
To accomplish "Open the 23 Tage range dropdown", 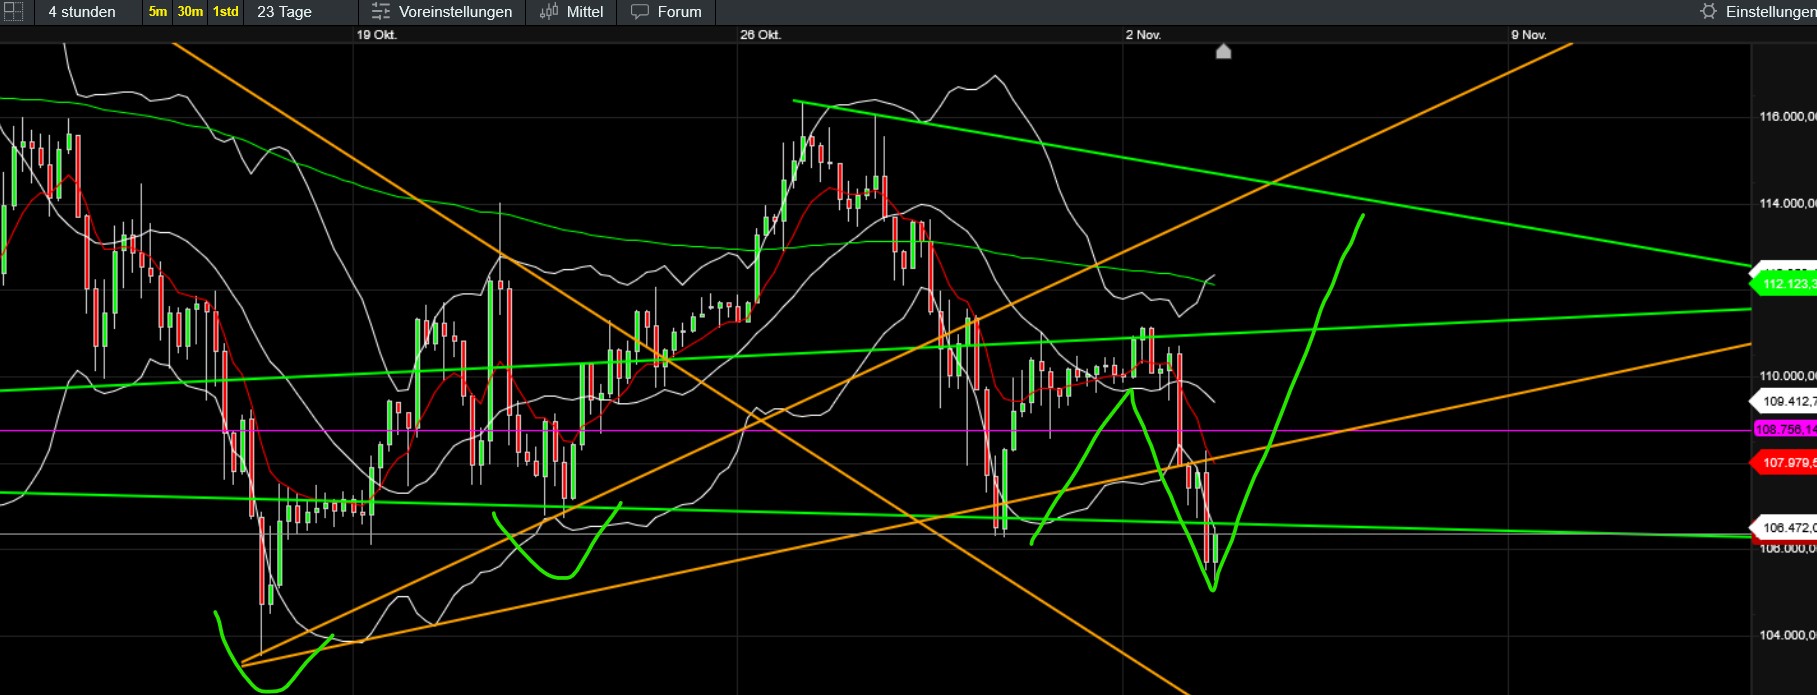I will [285, 12].
